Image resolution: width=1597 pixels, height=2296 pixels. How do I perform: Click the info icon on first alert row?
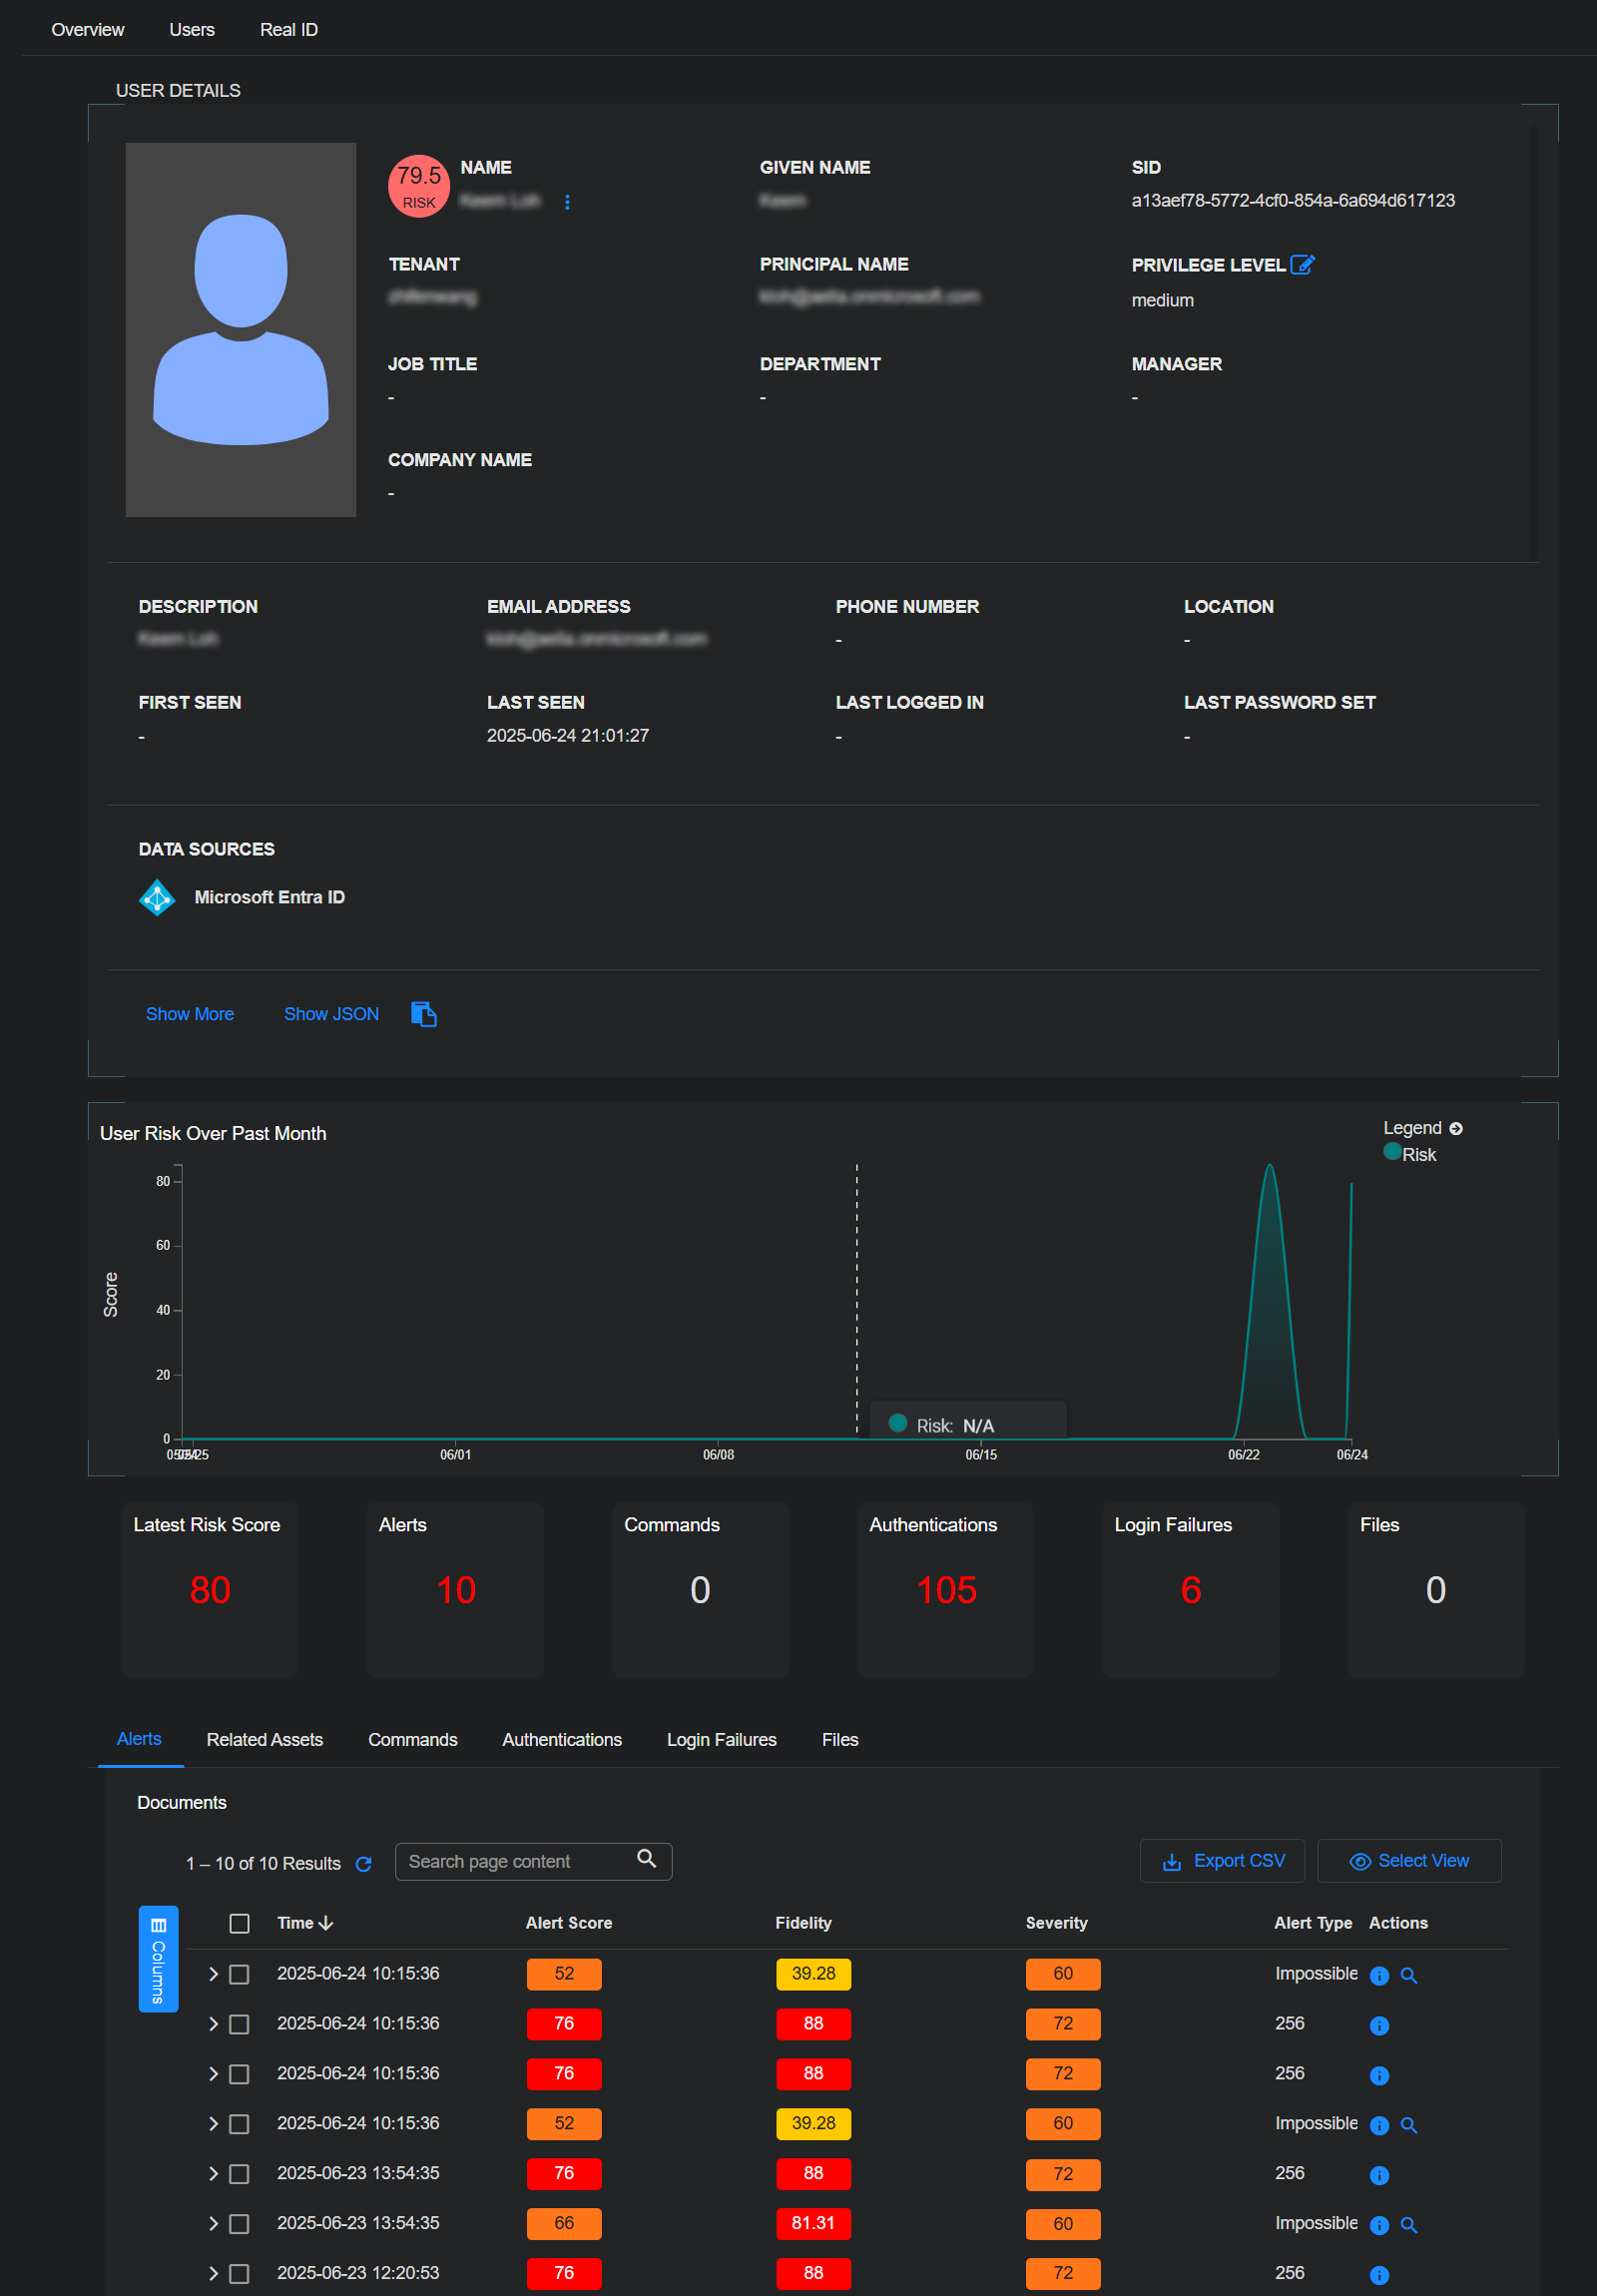[x=1378, y=1975]
